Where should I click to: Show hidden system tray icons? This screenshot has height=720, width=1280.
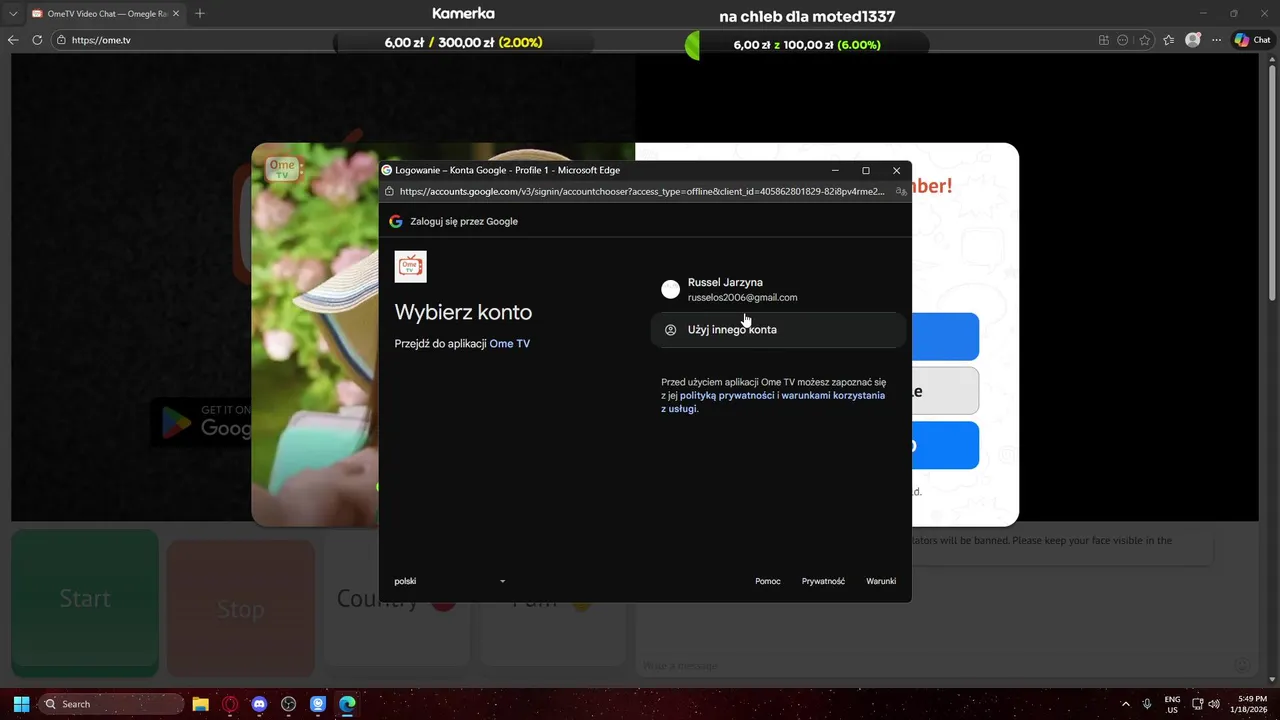1125,704
